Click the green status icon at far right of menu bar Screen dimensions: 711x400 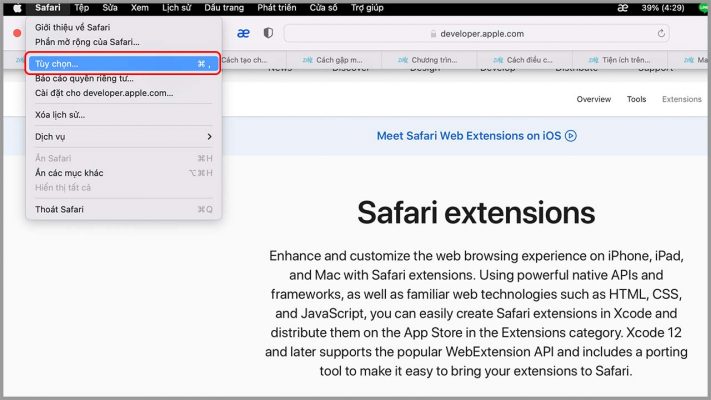(703, 7)
